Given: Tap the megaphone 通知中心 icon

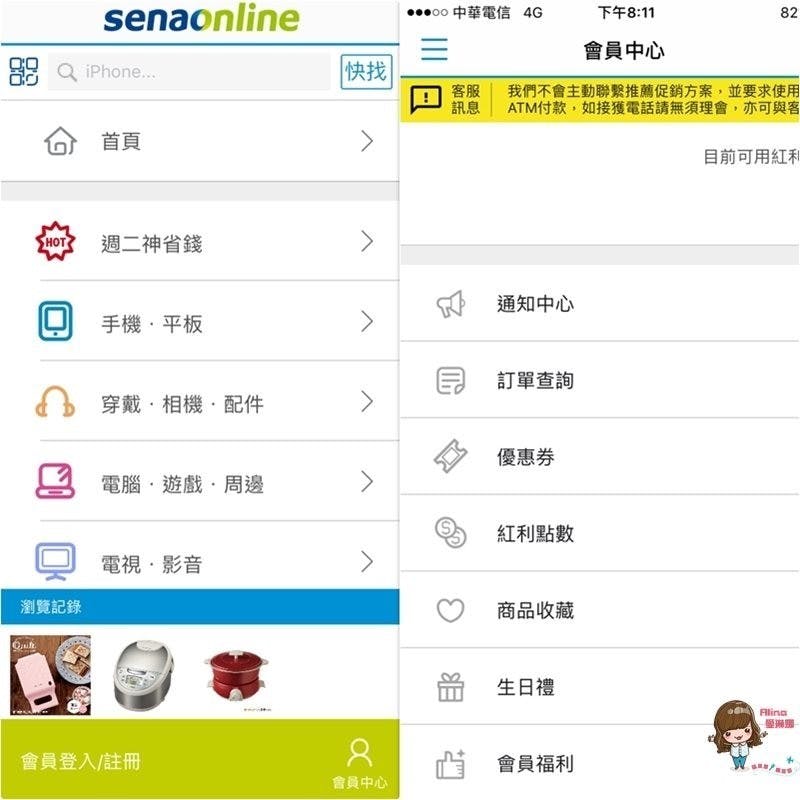Looking at the screenshot, I should tap(451, 304).
